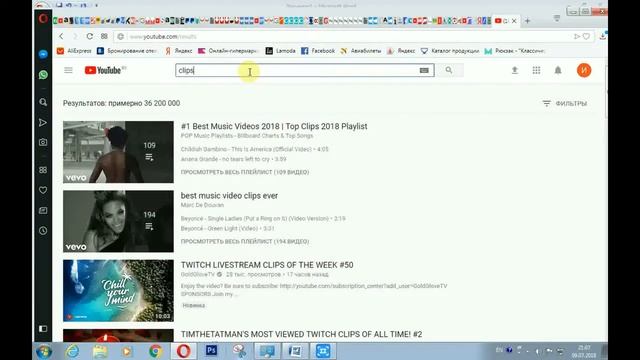Viewport: 640px width, 360px height.
Task: Open bookmarks heart icon in sidebar
Action: [x=43, y=190]
